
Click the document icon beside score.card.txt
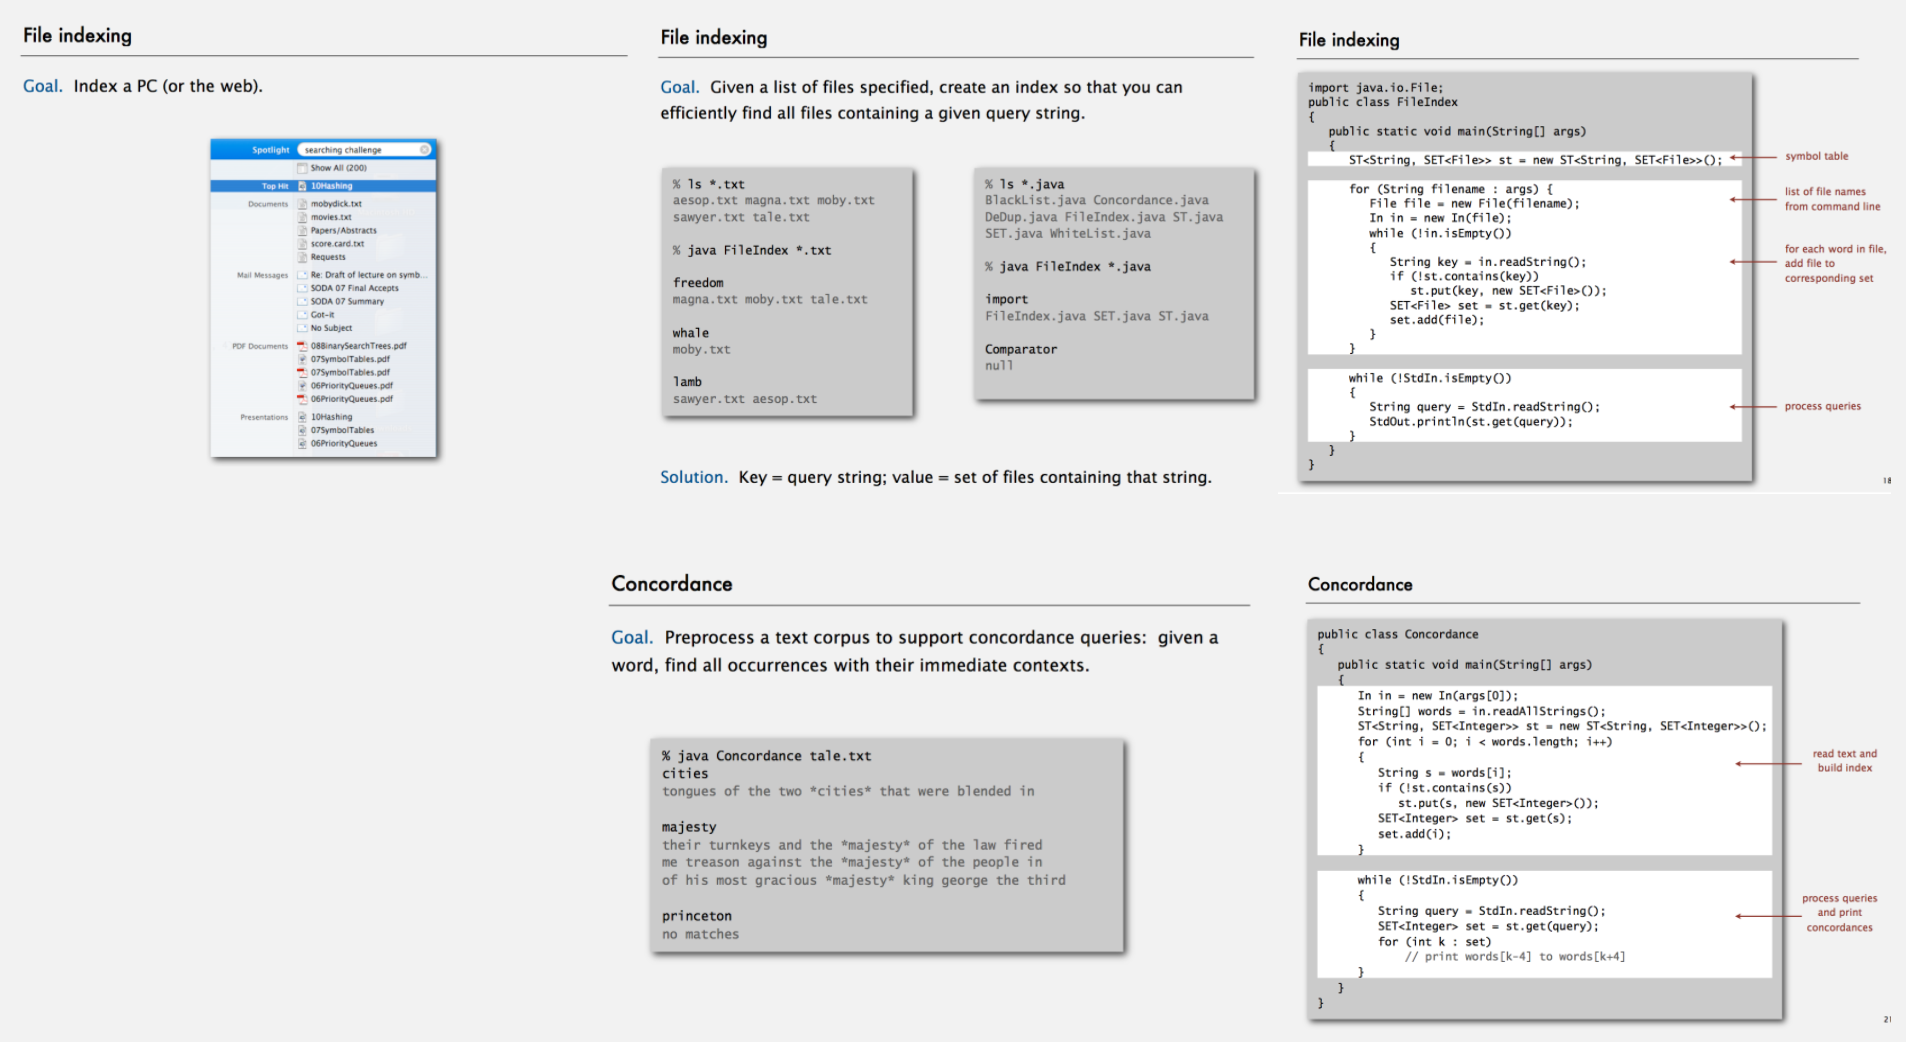[x=302, y=244]
